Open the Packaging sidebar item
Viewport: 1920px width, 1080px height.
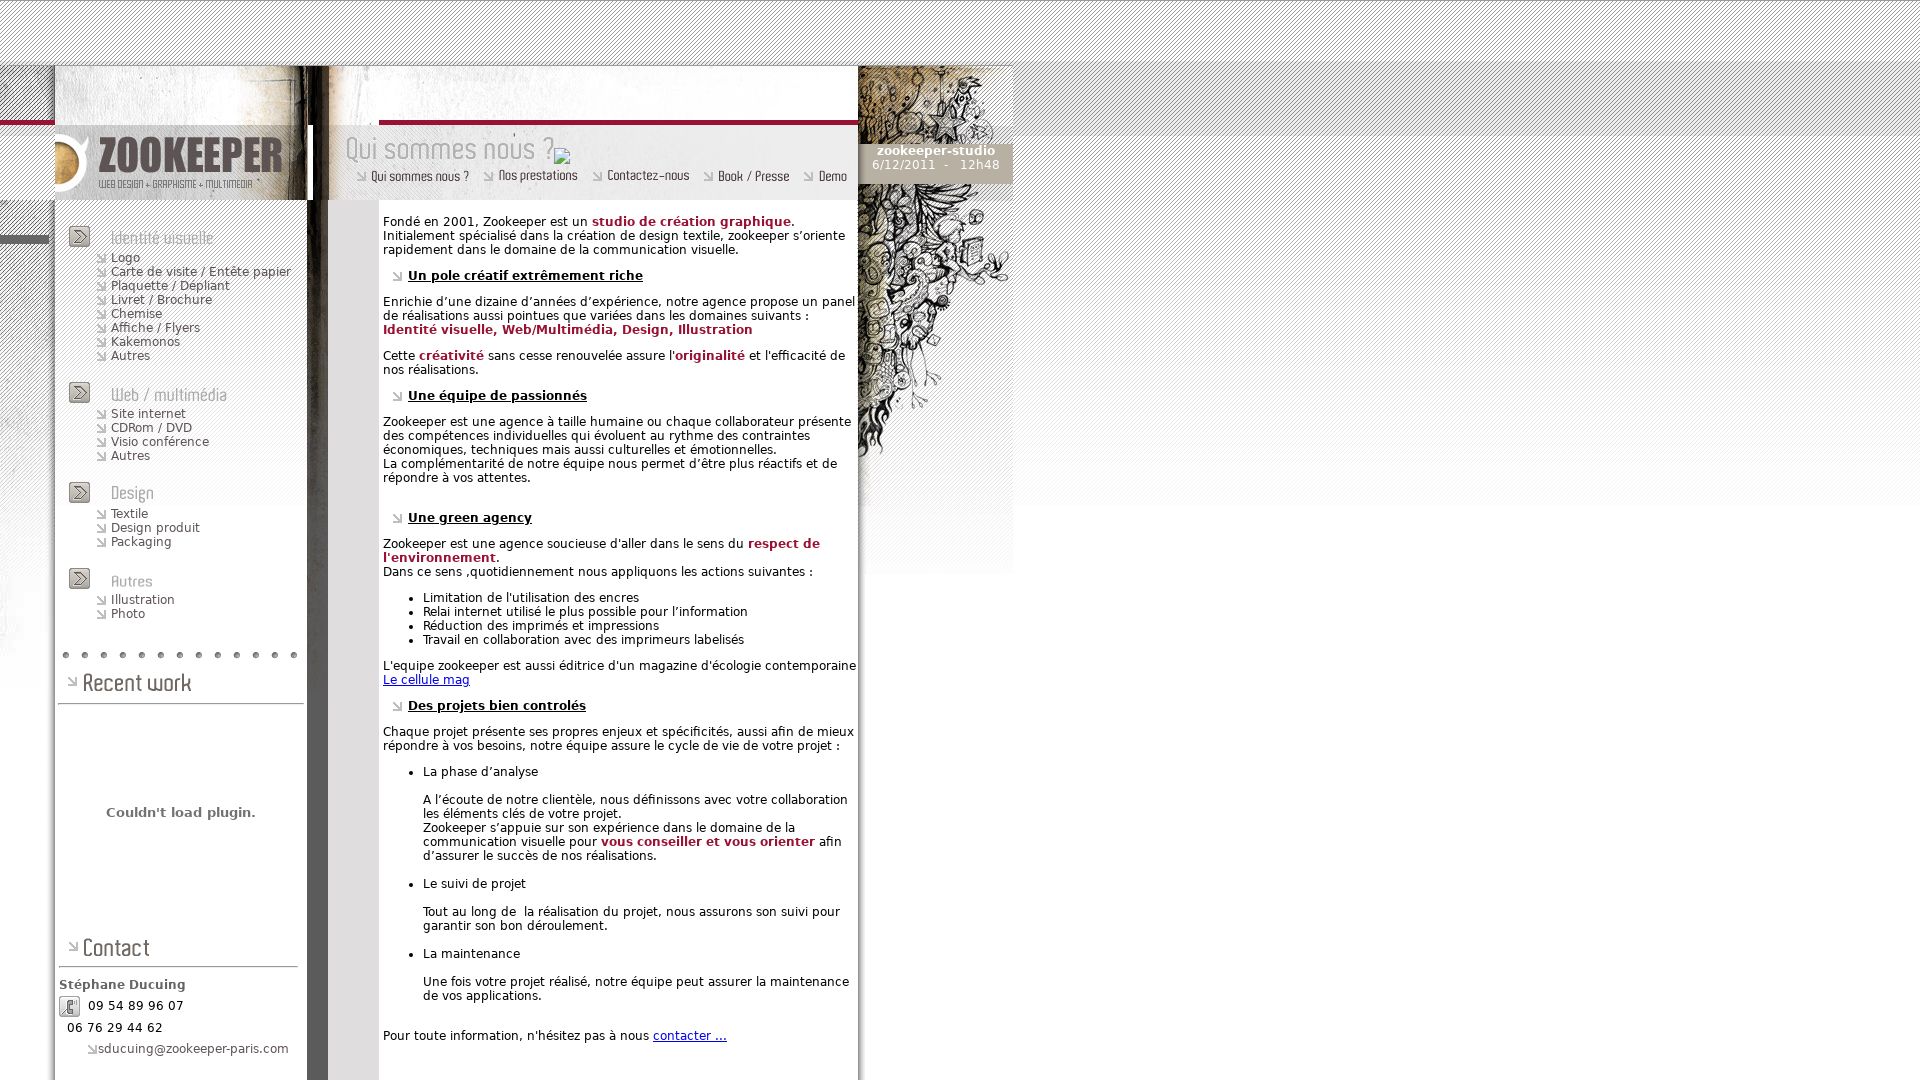pos(141,542)
